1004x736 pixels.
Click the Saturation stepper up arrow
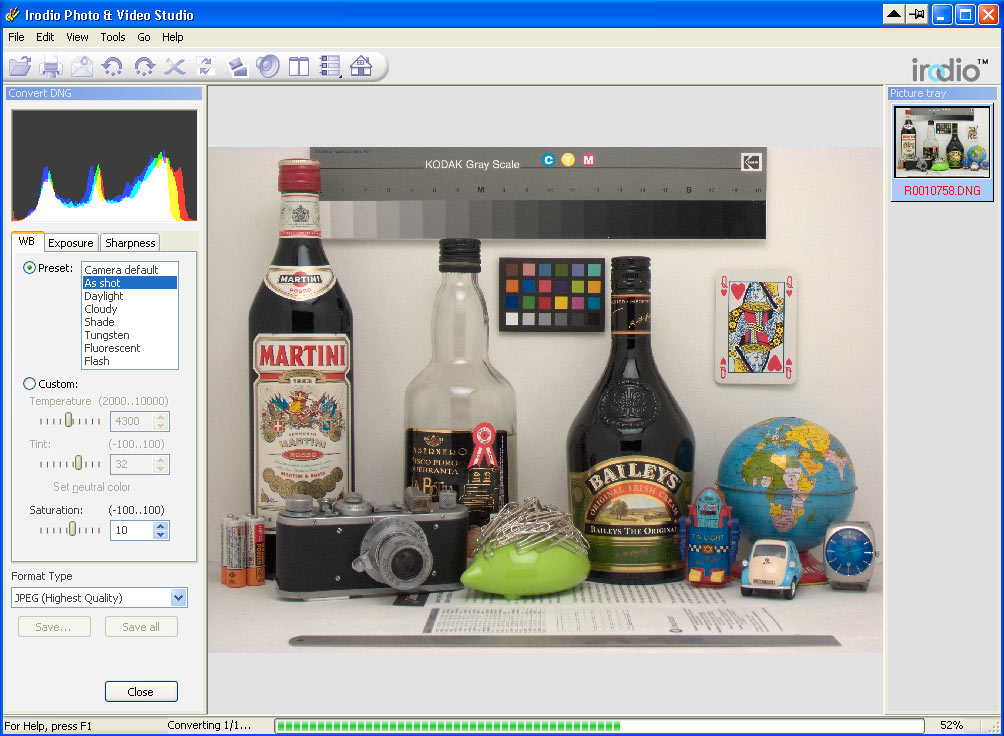pos(162,527)
